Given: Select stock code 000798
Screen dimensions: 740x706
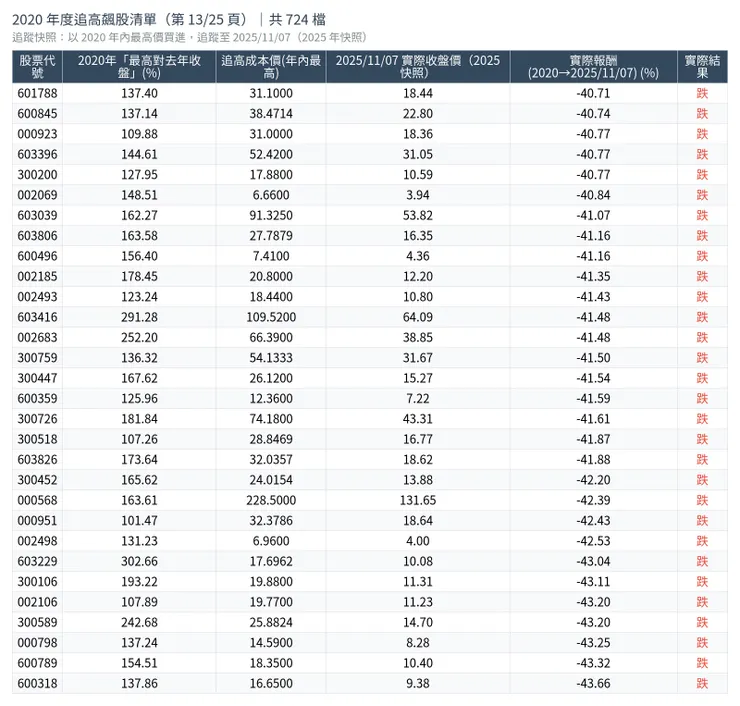Looking at the screenshot, I should (37, 643).
